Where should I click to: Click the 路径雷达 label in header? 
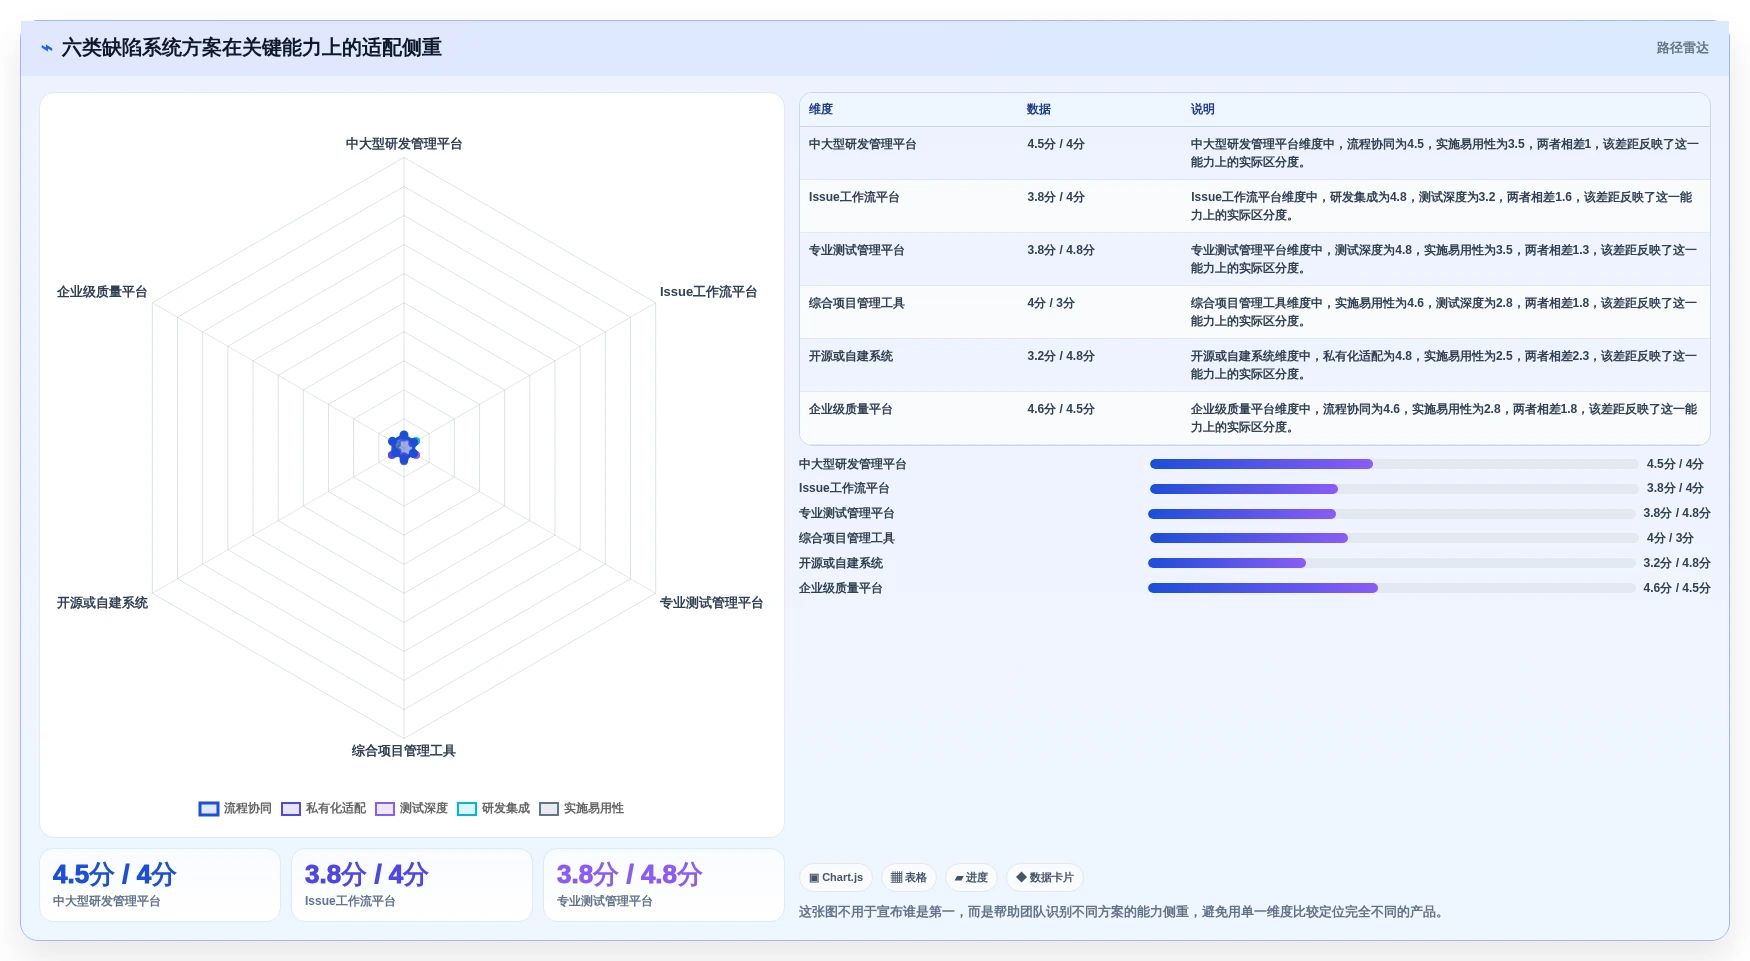[1682, 48]
